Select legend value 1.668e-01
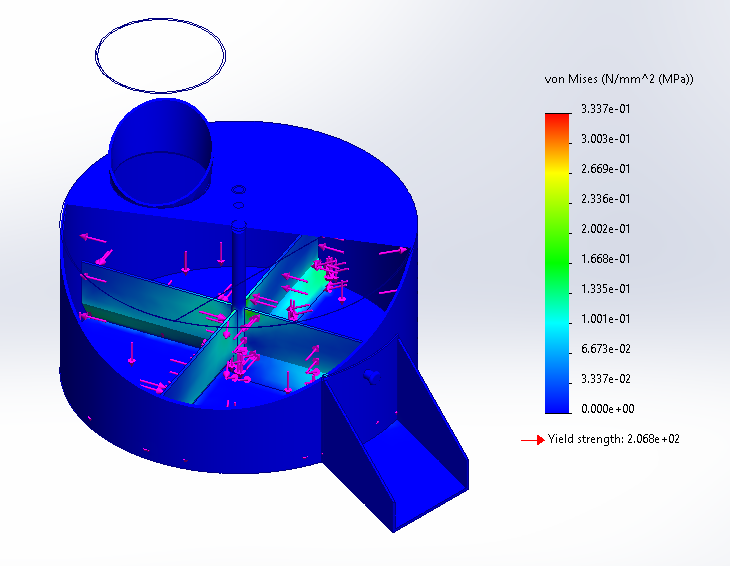The width and height of the screenshot is (730, 566). tap(605, 259)
